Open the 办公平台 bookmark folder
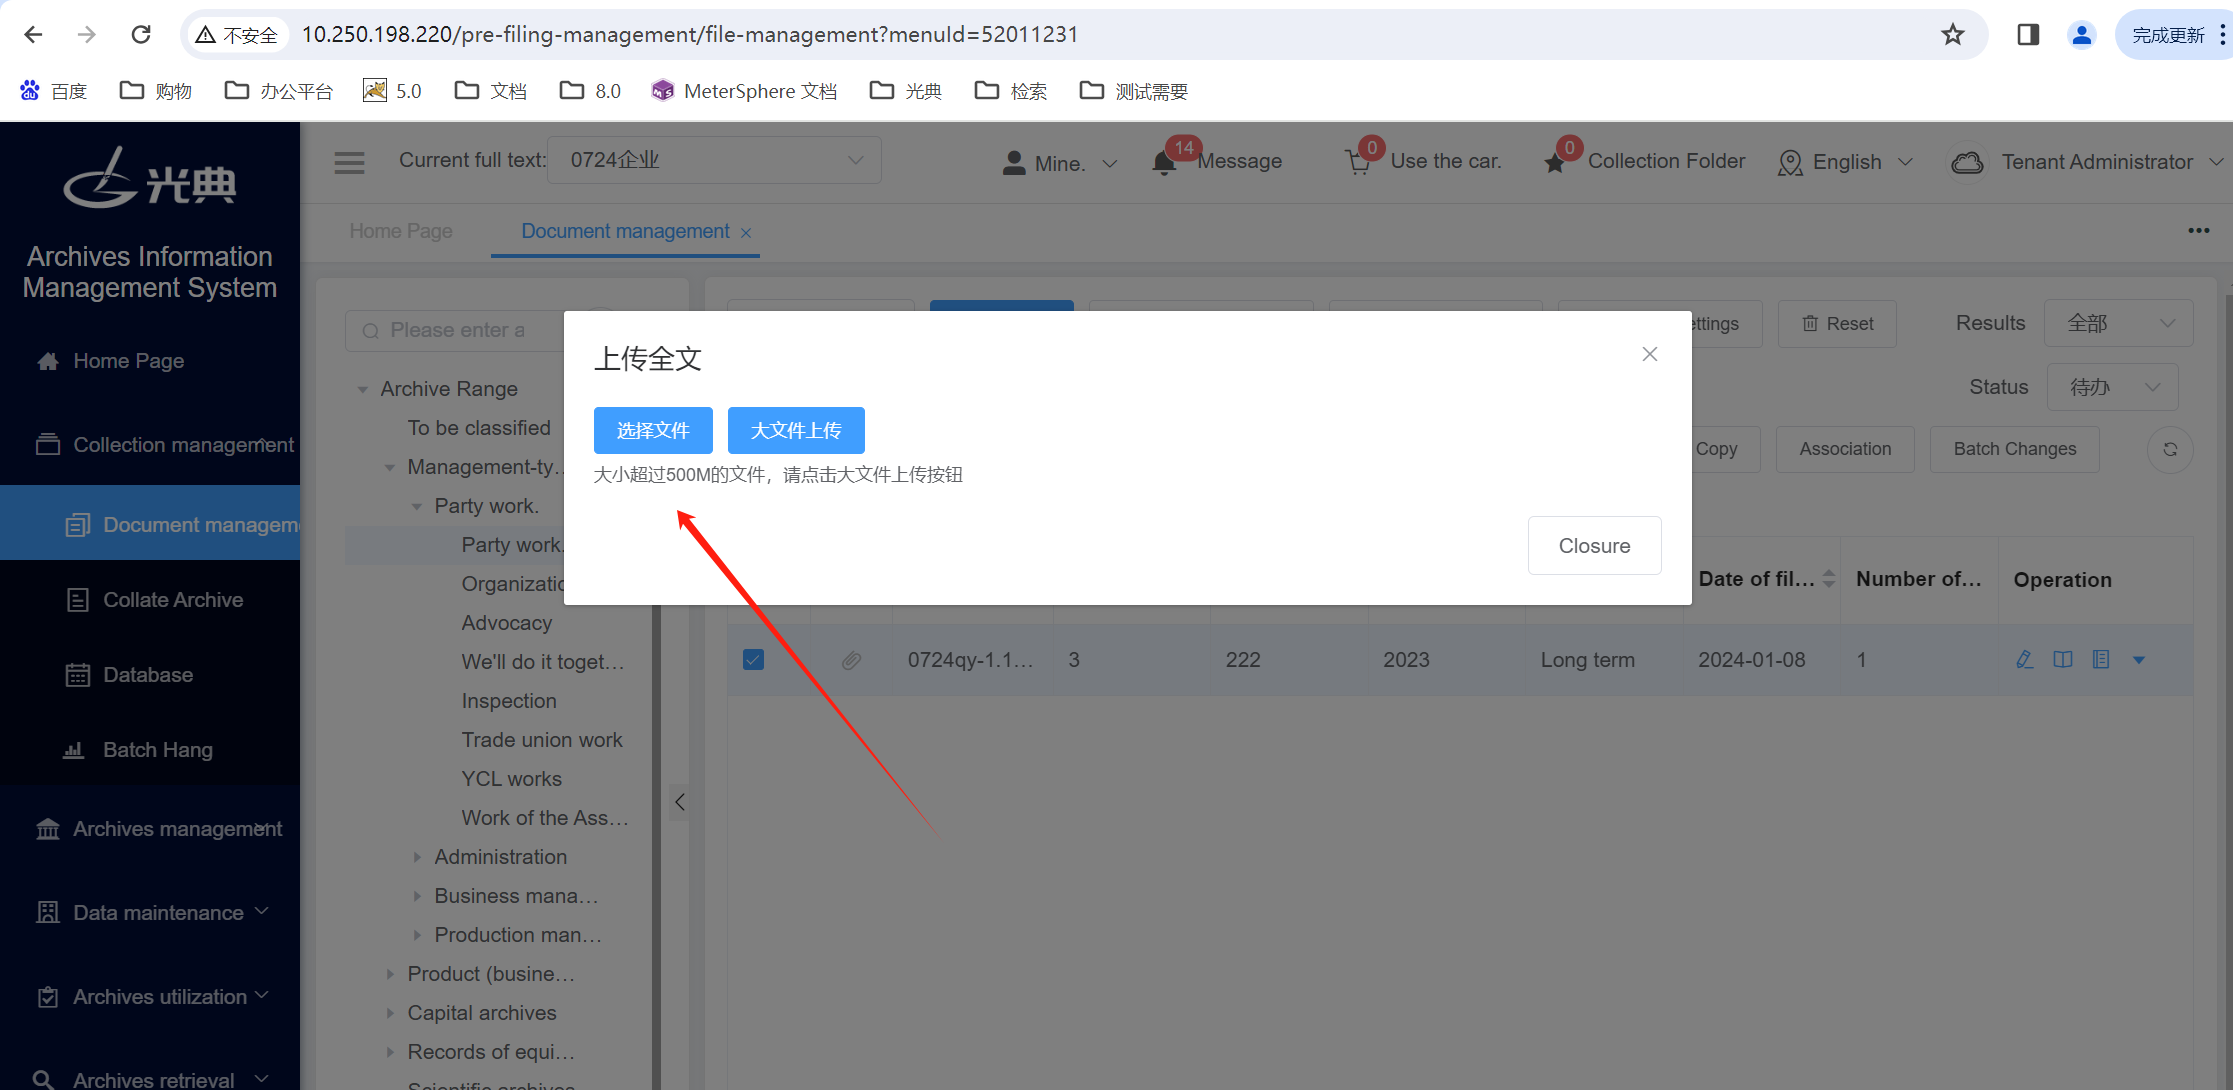The image size is (2233, 1090). 278,91
